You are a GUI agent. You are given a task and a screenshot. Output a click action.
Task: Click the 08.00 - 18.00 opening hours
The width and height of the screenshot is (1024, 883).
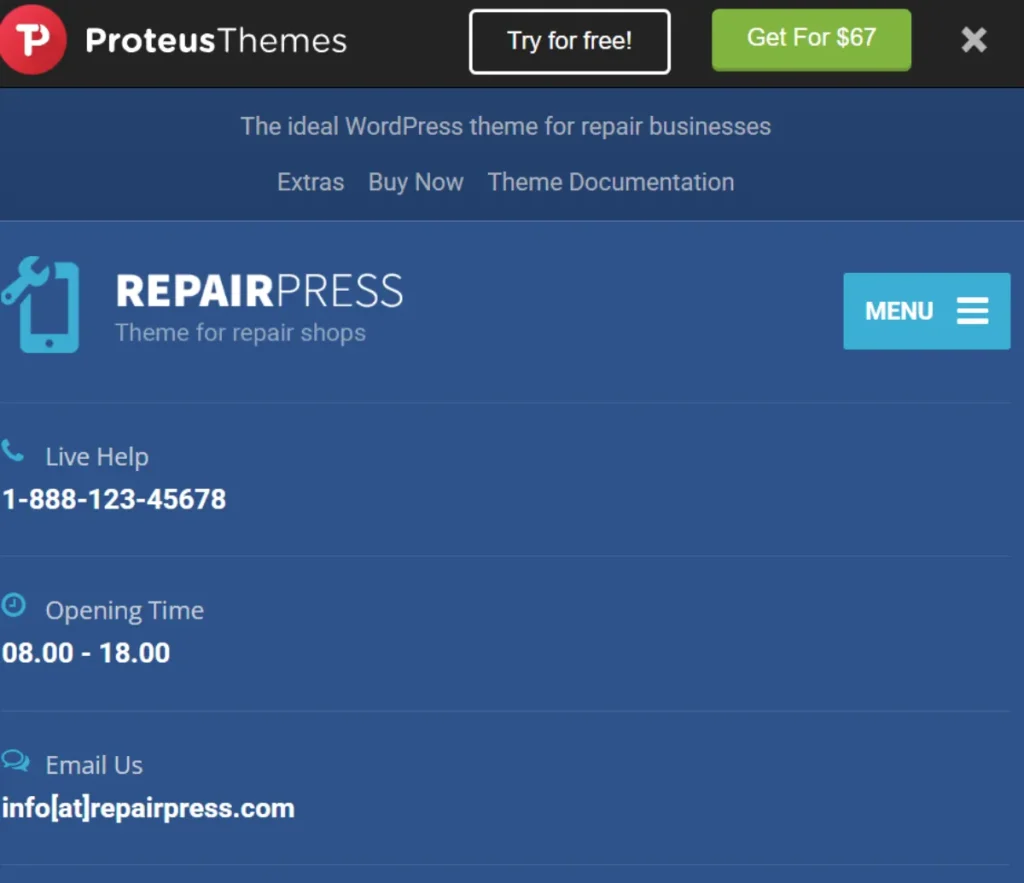point(86,653)
